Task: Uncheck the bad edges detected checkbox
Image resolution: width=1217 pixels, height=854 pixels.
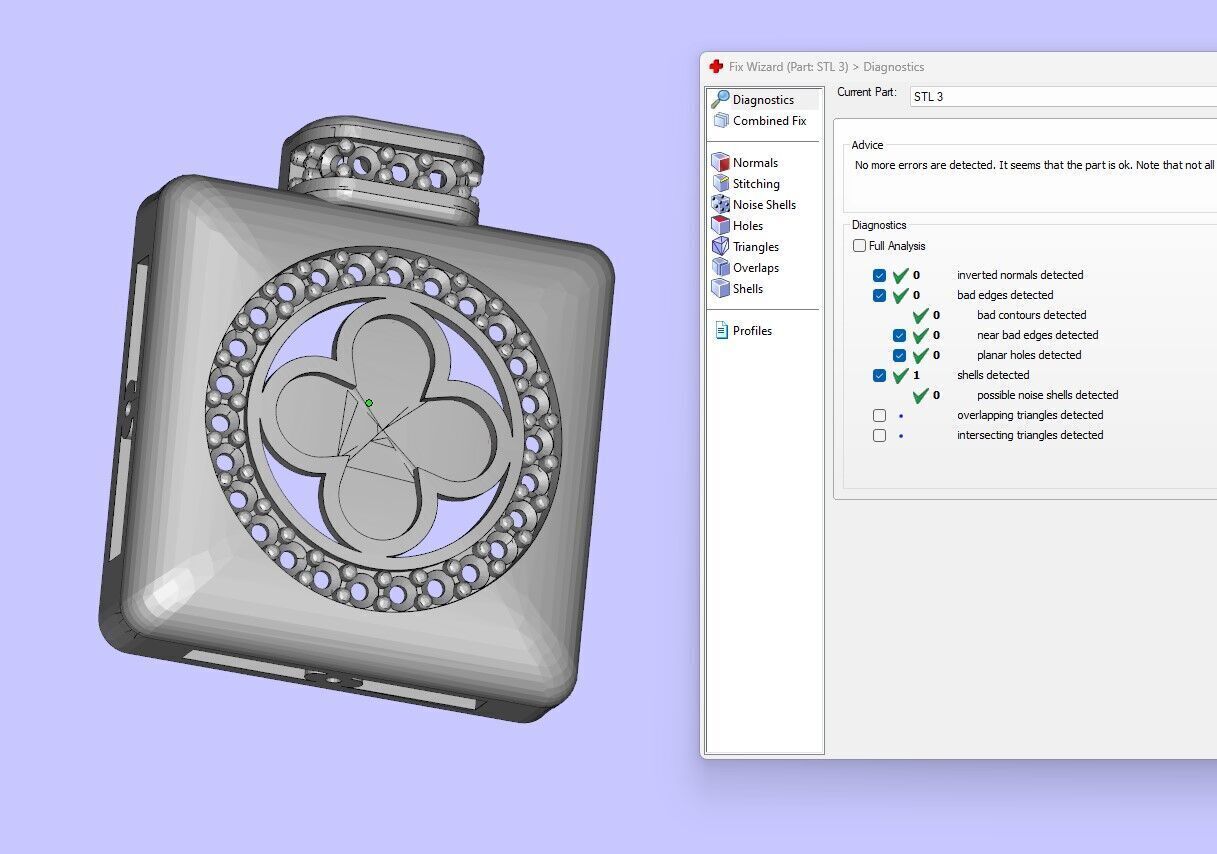Action: tap(879, 295)
